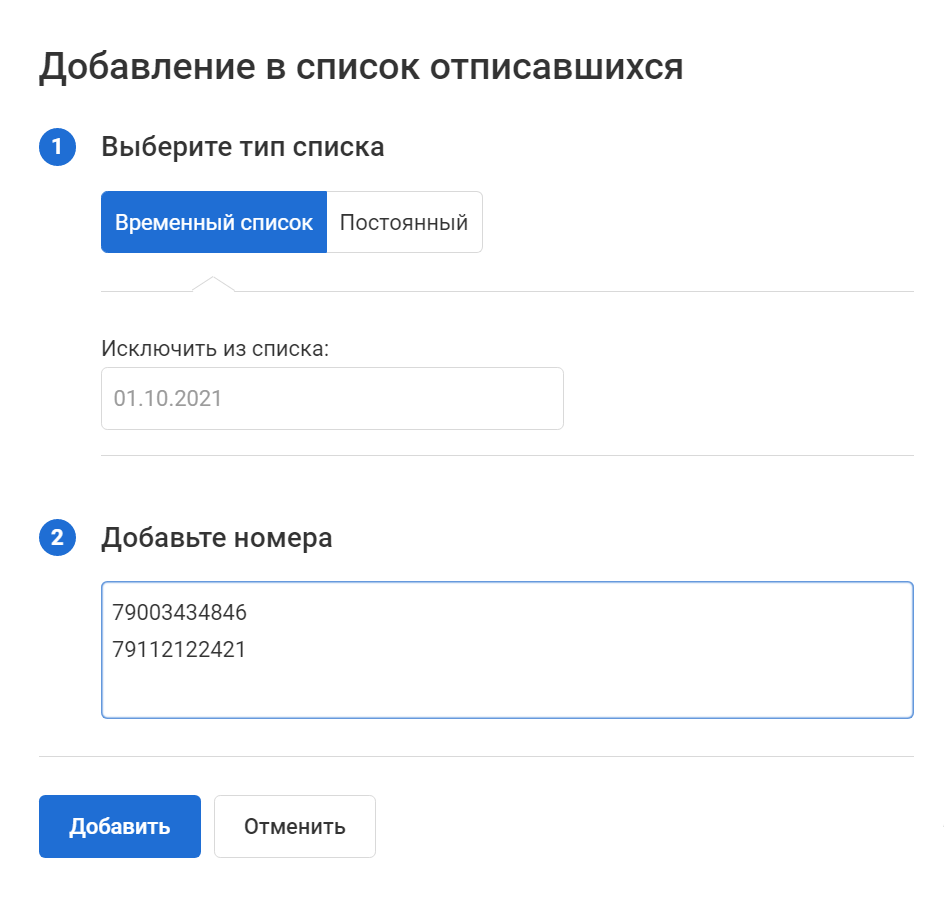Click the number 79112122421 in the list
This screenshot has width=944, height=900.
coord(180,650)
